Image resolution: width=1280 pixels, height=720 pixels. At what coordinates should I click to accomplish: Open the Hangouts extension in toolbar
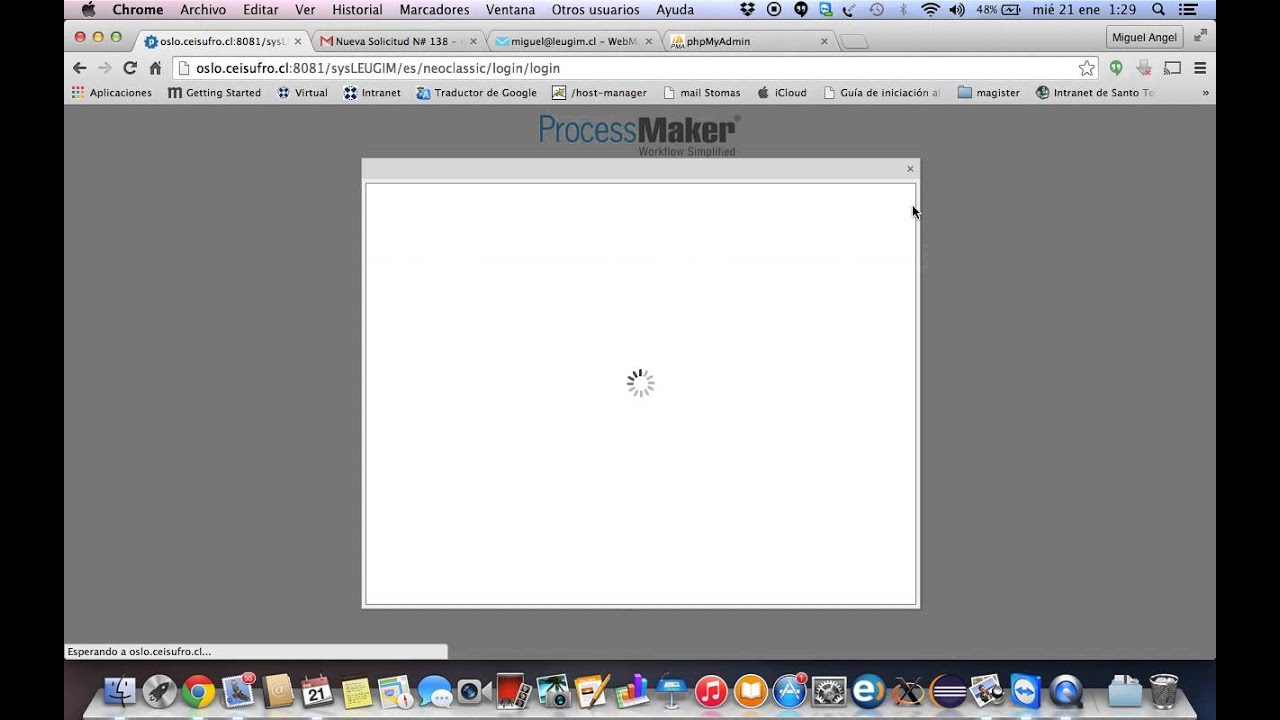click(x=1116, y=68)
